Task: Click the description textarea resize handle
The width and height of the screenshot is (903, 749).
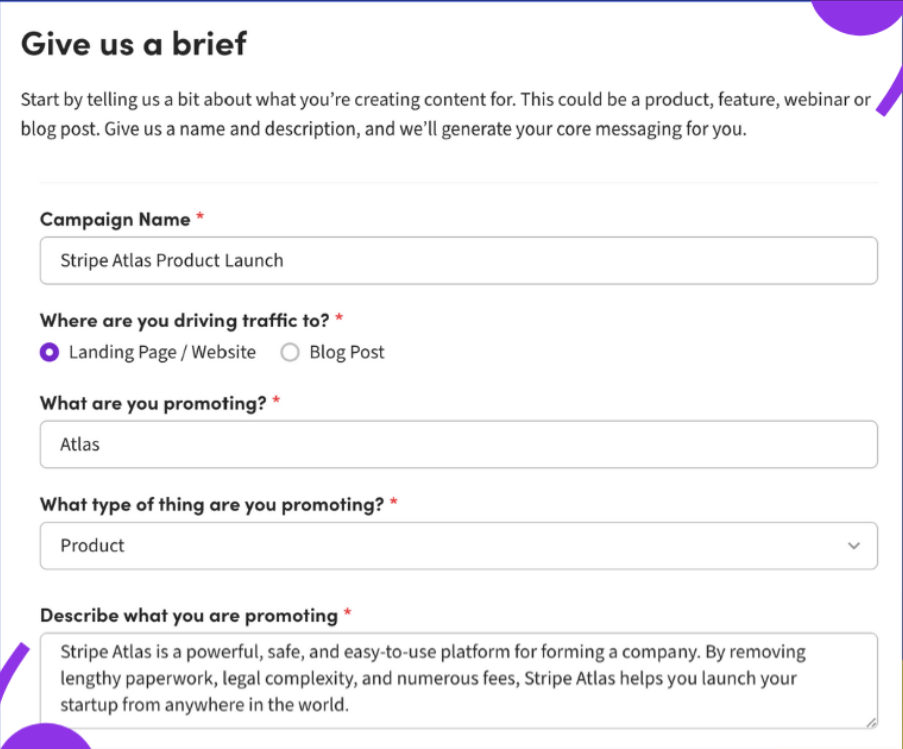Action: [x=871, y=722]
